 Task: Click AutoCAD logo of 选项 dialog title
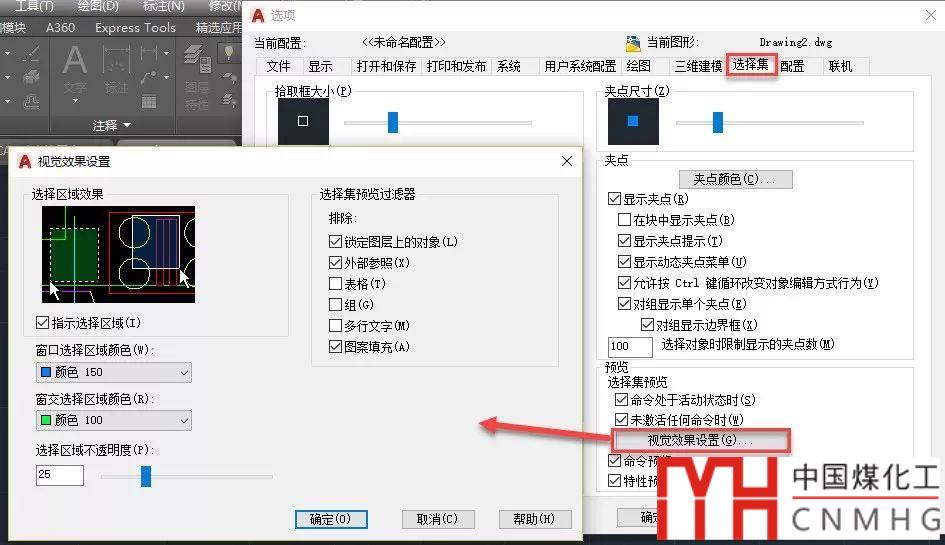click(x=259, y=16)
